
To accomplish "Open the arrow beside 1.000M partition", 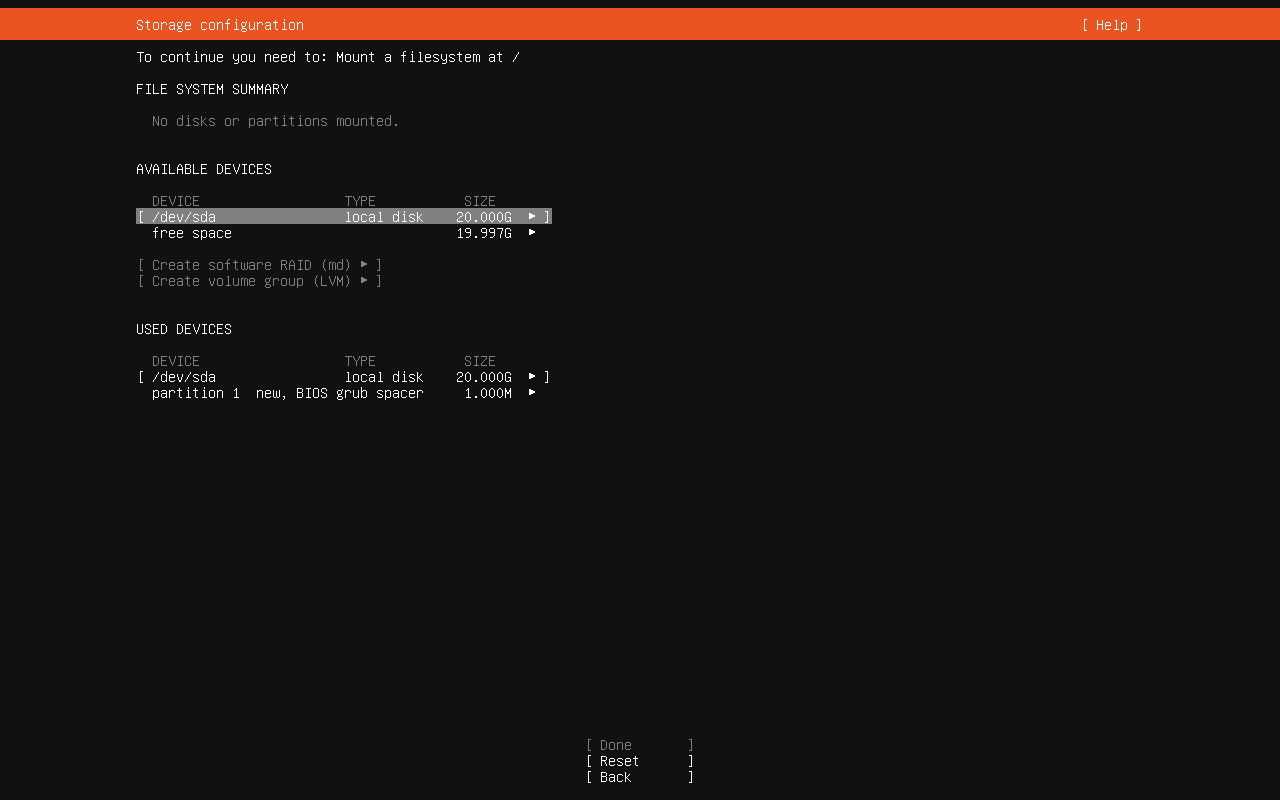I will coord(532,393).
